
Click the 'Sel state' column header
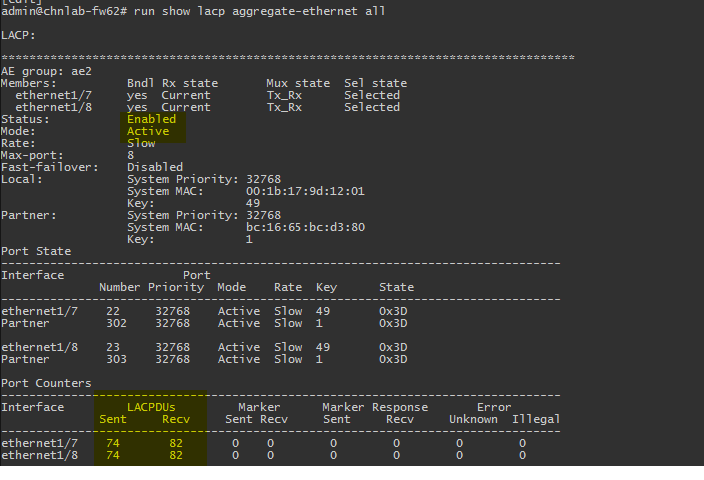(375, 83)
